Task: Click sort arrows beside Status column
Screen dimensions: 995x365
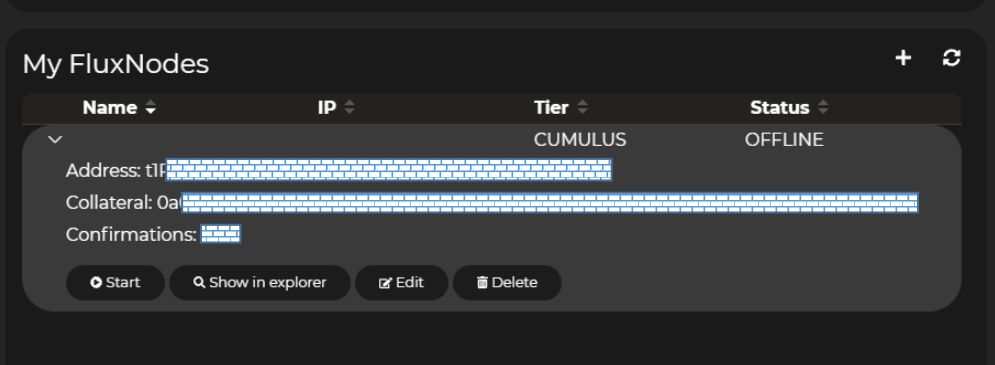Action: click(x=823, y=108)
